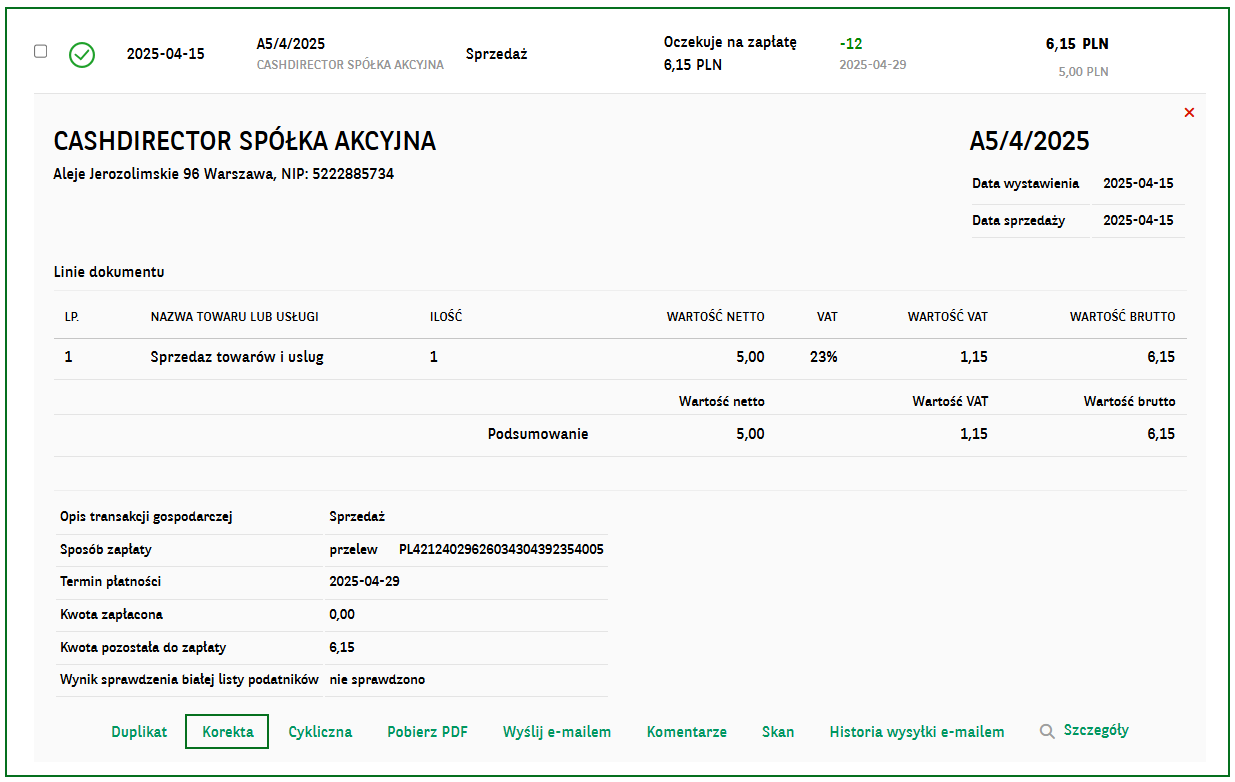Image resolution: width=1235 pixels, height=782 pixels.
Task: Open the Cykliczna option
Action: 320,732
